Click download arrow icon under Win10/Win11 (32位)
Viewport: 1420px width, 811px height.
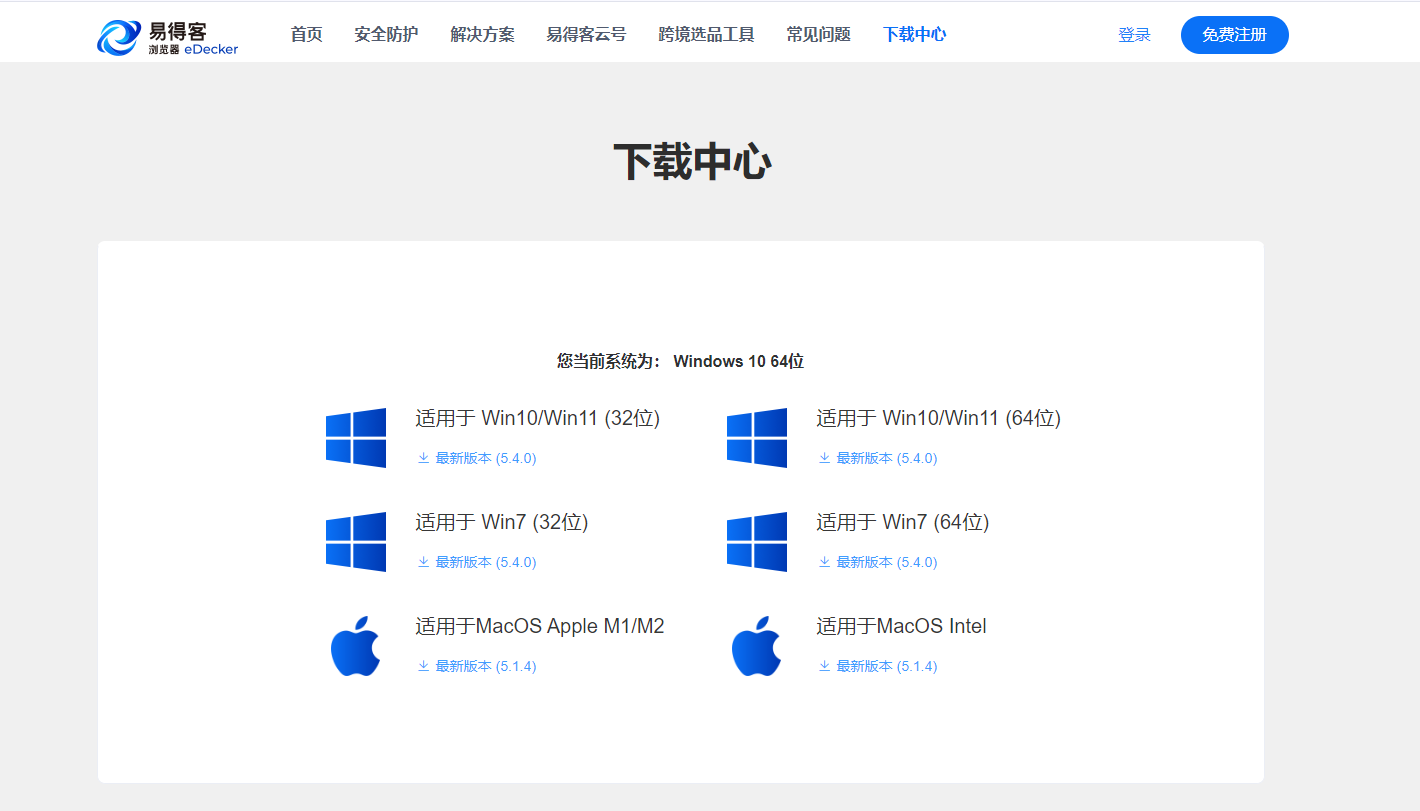coord(423,458)
